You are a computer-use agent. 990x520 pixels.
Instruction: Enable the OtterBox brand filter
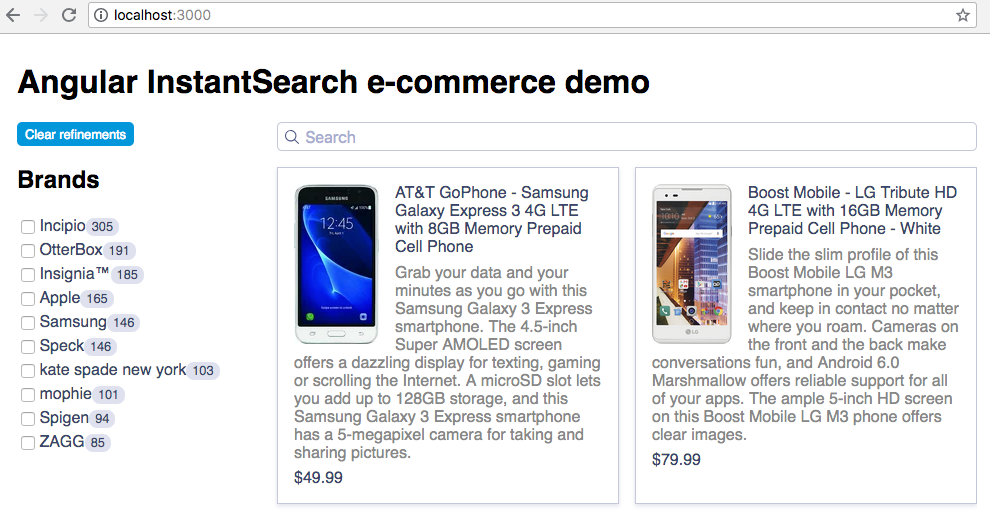[x=28, y=251]
